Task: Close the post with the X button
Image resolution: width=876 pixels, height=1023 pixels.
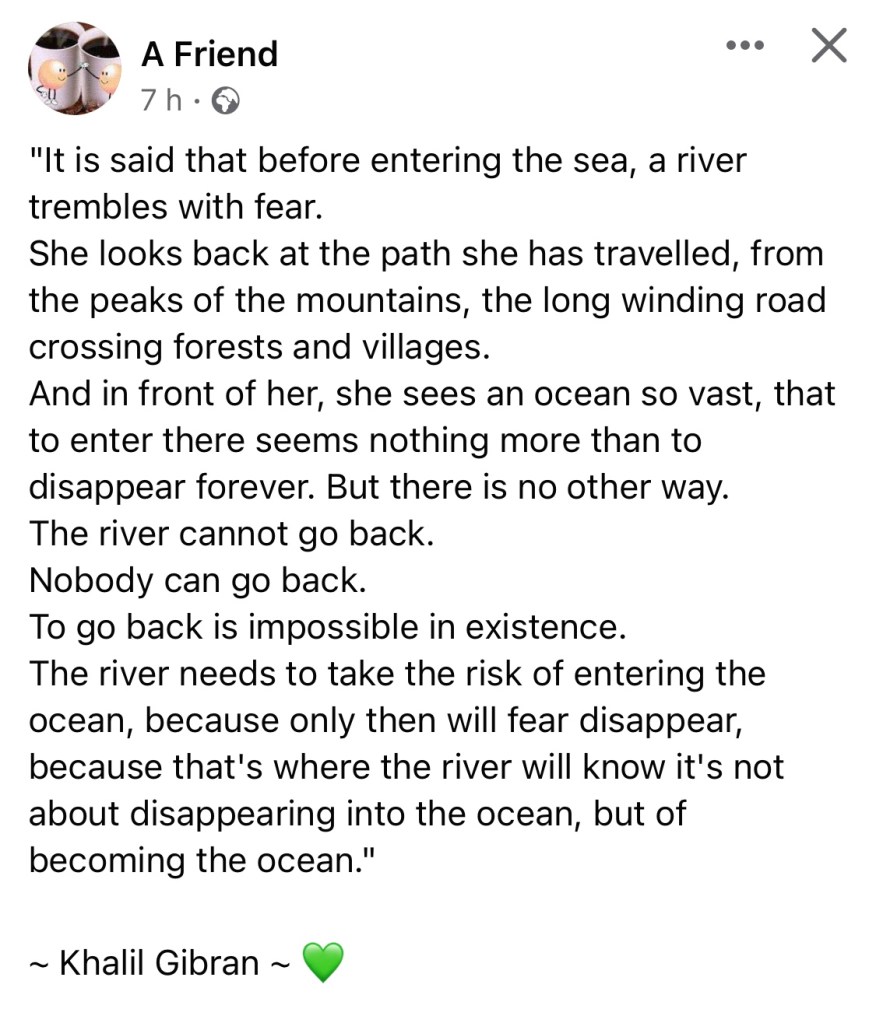Action: pyautogui.click(x=828, y=45)
